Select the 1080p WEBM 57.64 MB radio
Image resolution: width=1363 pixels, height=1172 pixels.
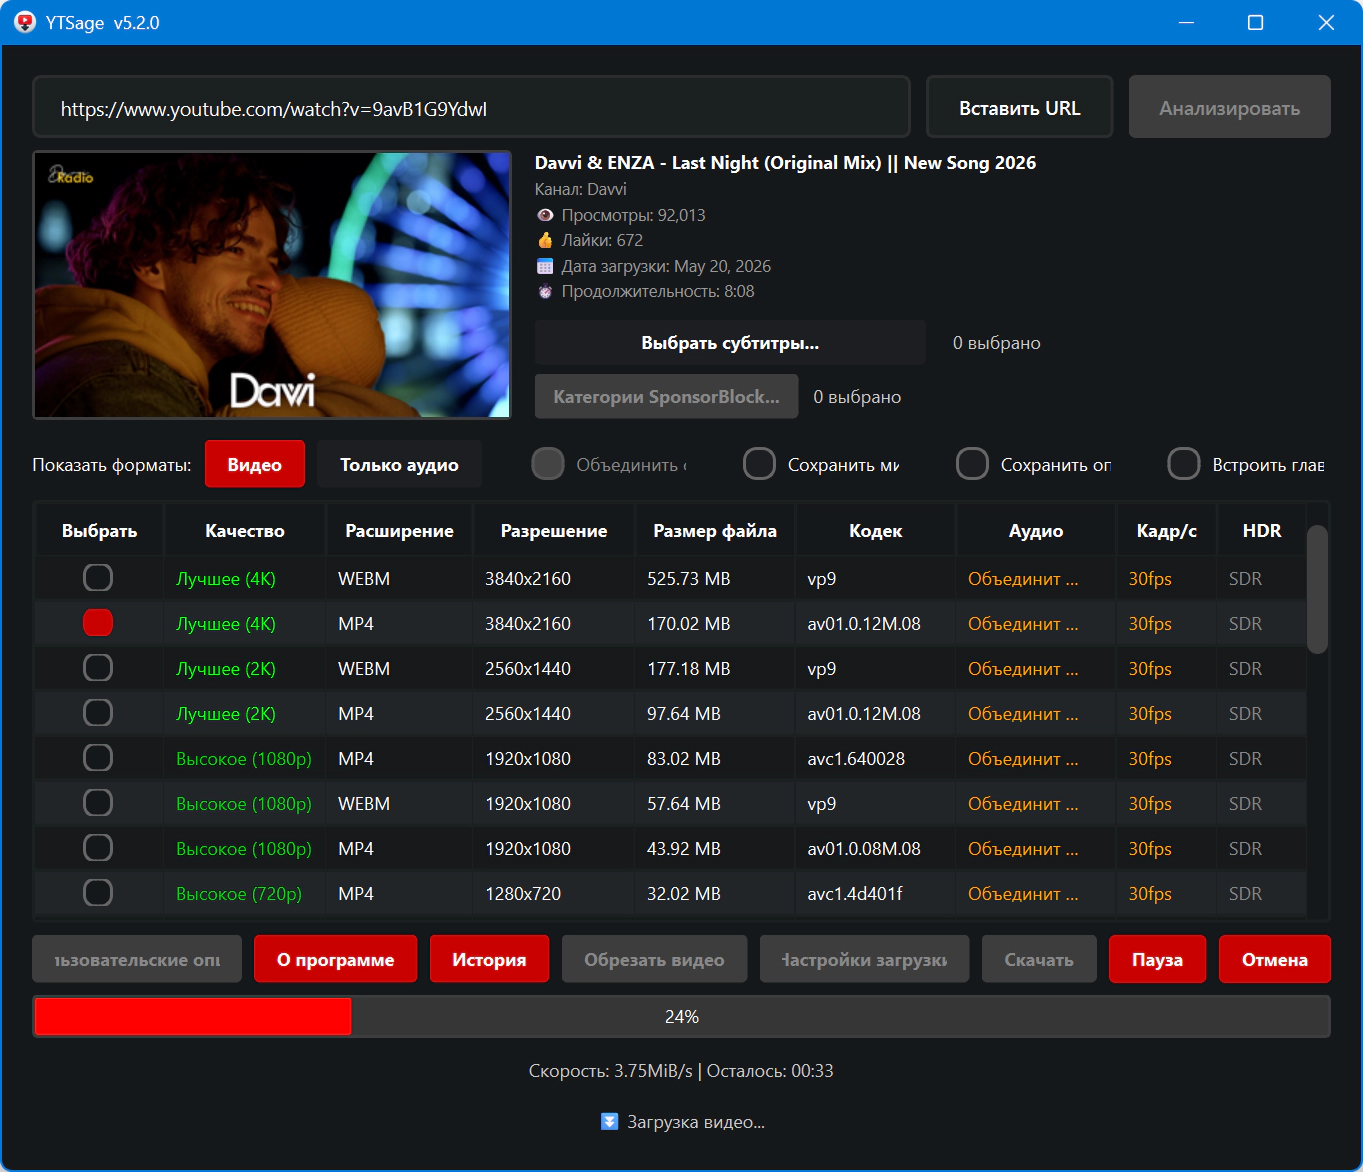98,803
